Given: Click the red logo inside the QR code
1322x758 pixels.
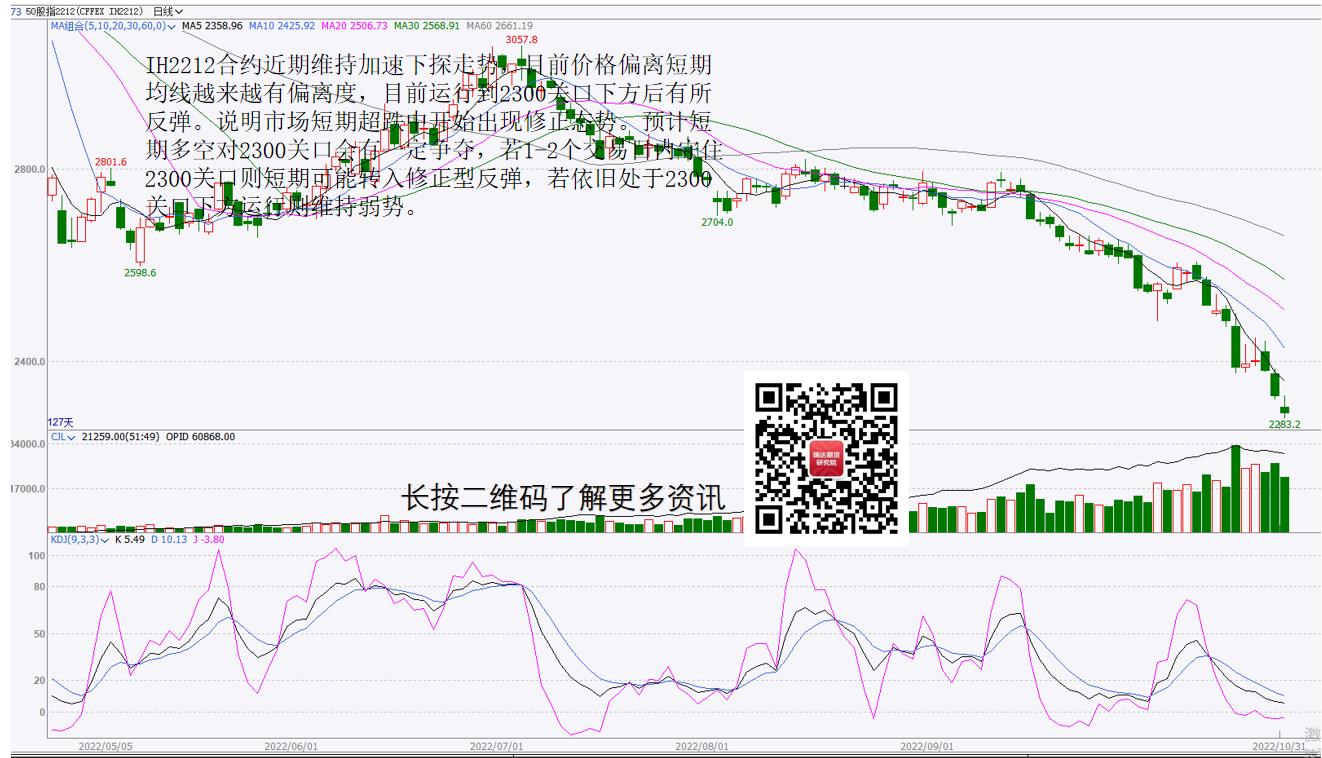Looking at the screenshot, I should pyautogui.click(x=826, y=457).
